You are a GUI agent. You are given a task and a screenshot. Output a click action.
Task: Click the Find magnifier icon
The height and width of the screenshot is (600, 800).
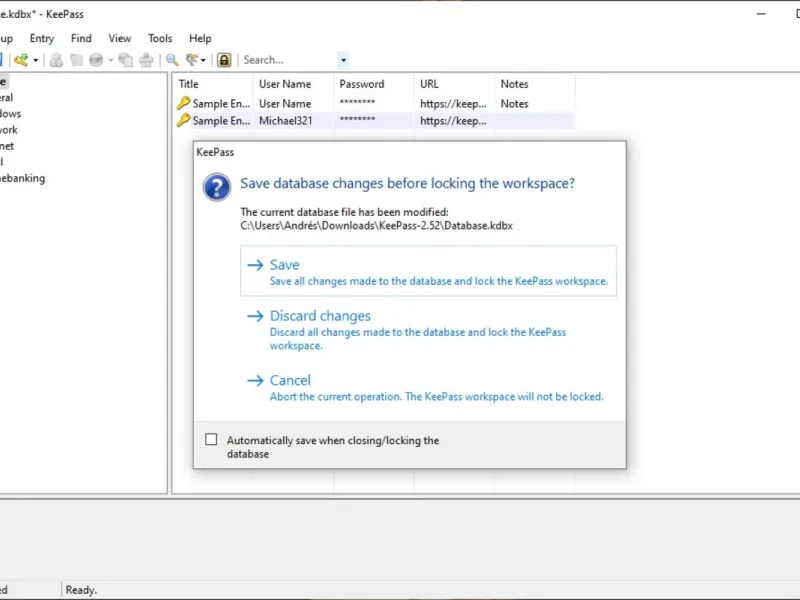pyautogui.click(x=172, y=60)
